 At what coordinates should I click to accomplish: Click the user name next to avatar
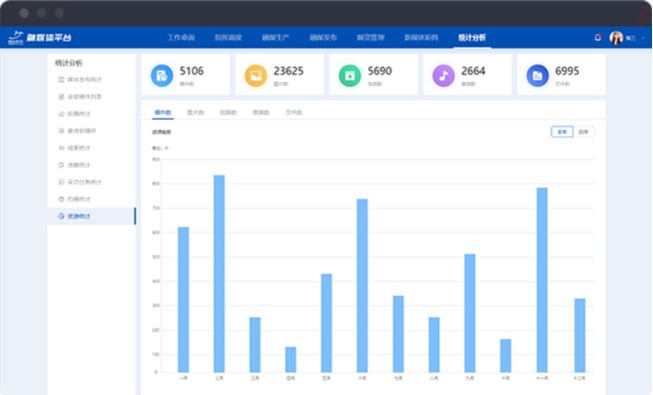[x=631, y=38]
